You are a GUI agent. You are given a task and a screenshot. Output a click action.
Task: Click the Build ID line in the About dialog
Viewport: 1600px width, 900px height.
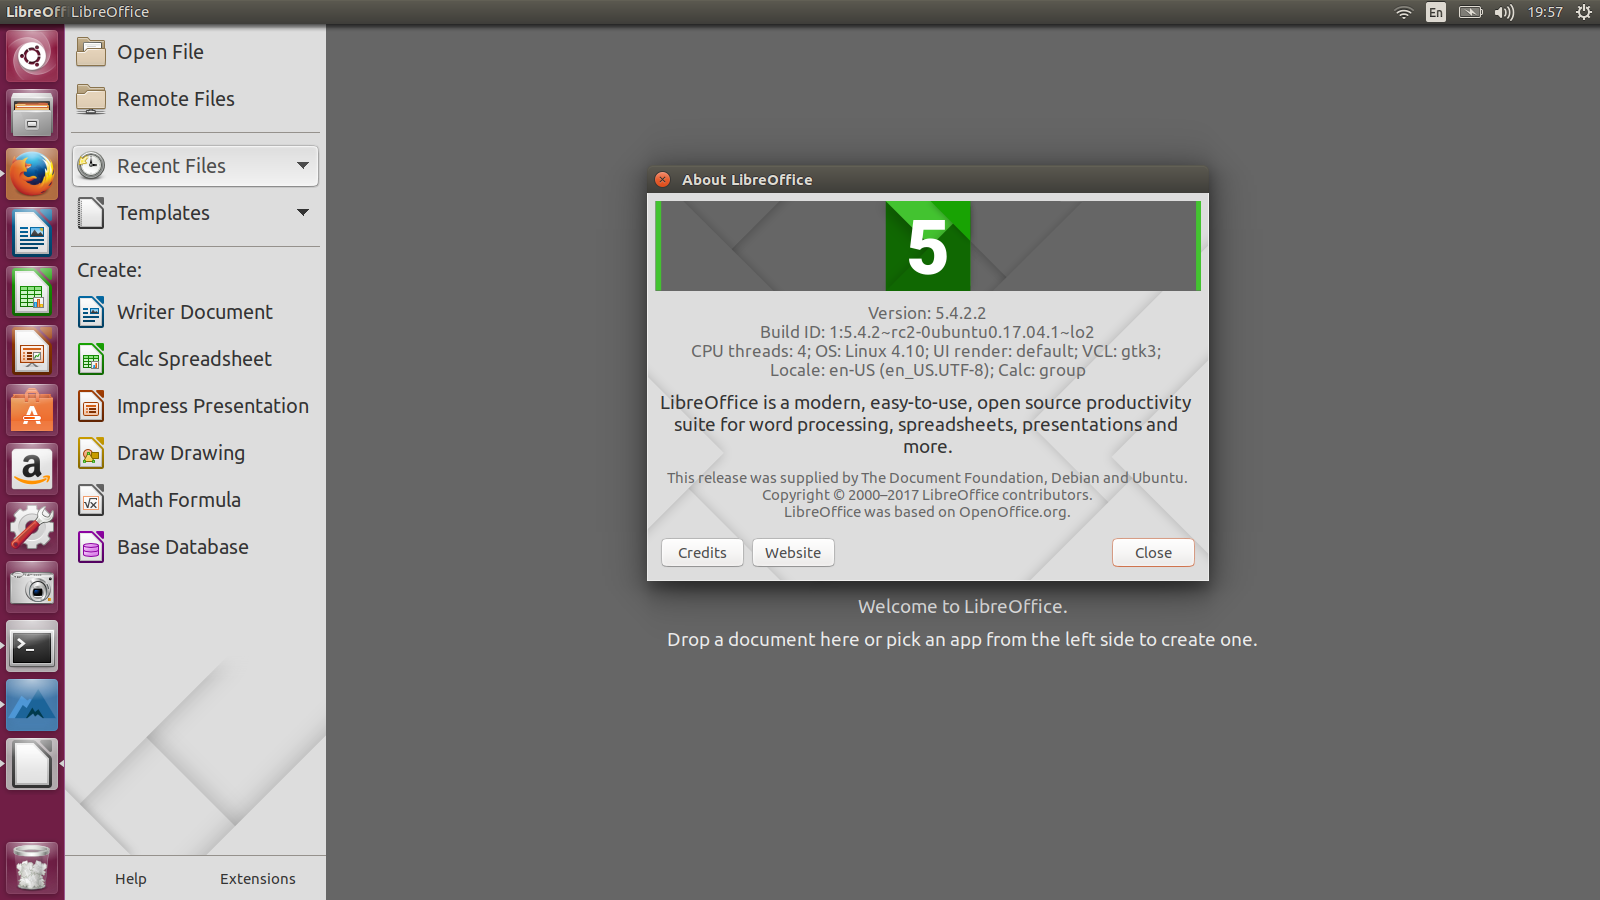click(927, 332)
